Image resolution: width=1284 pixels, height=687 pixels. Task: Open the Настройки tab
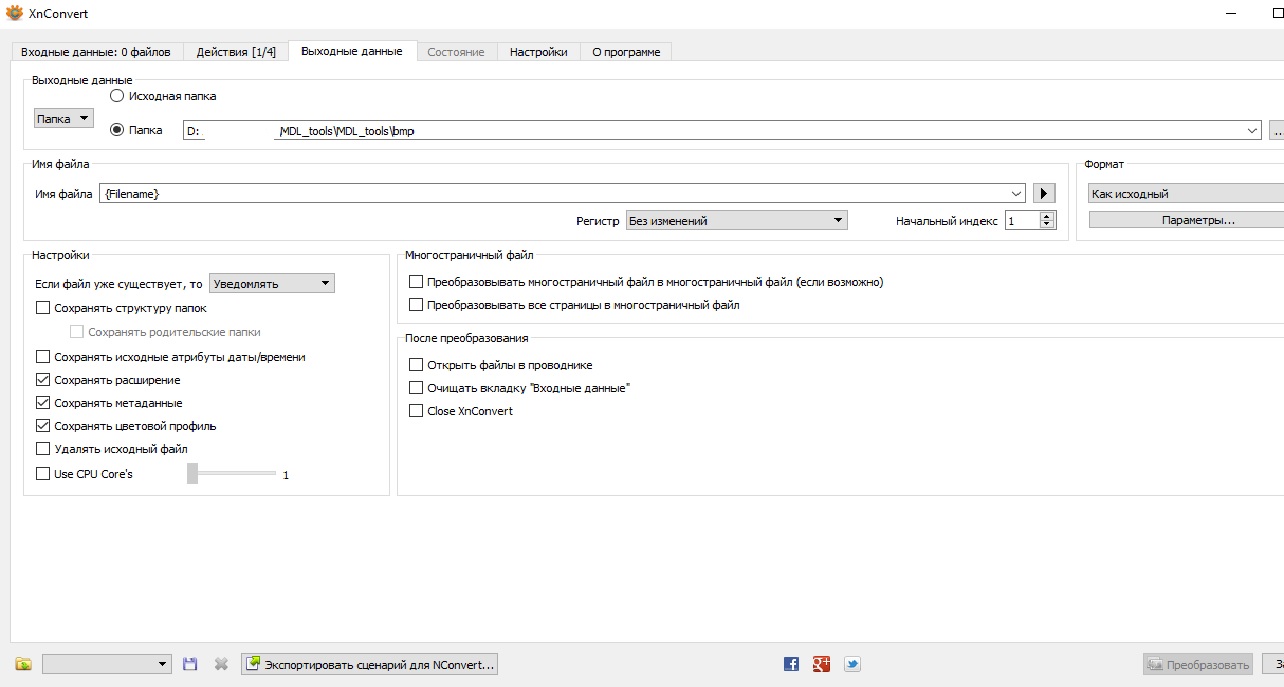pyautogui.click(x=539, y=52)
